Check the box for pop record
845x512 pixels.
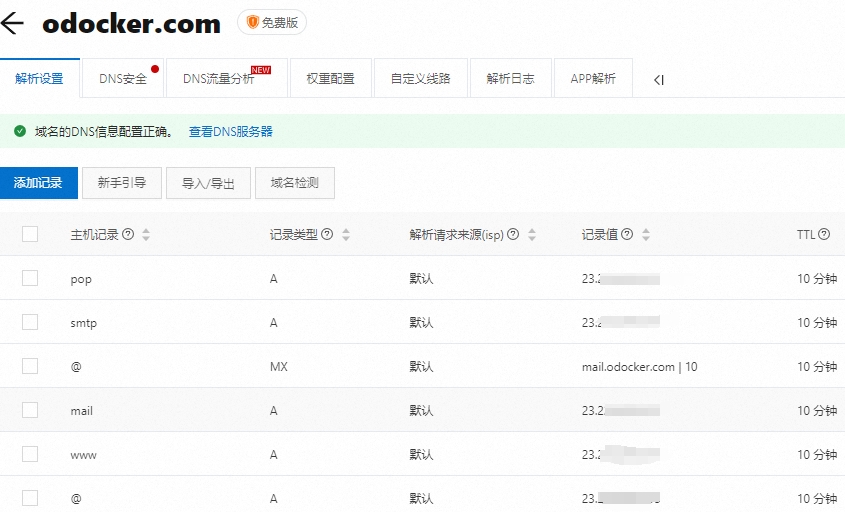[x=30, y=278]
